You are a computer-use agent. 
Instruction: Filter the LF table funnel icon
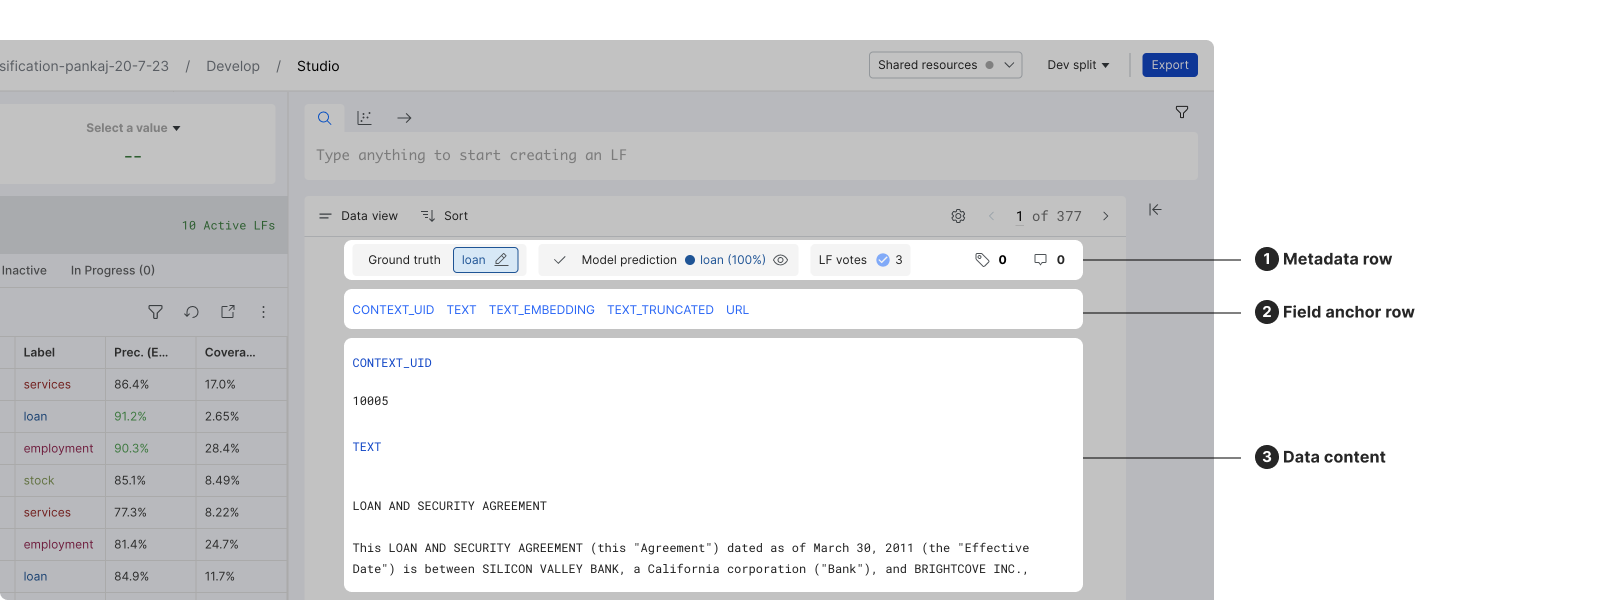(155, 312)
